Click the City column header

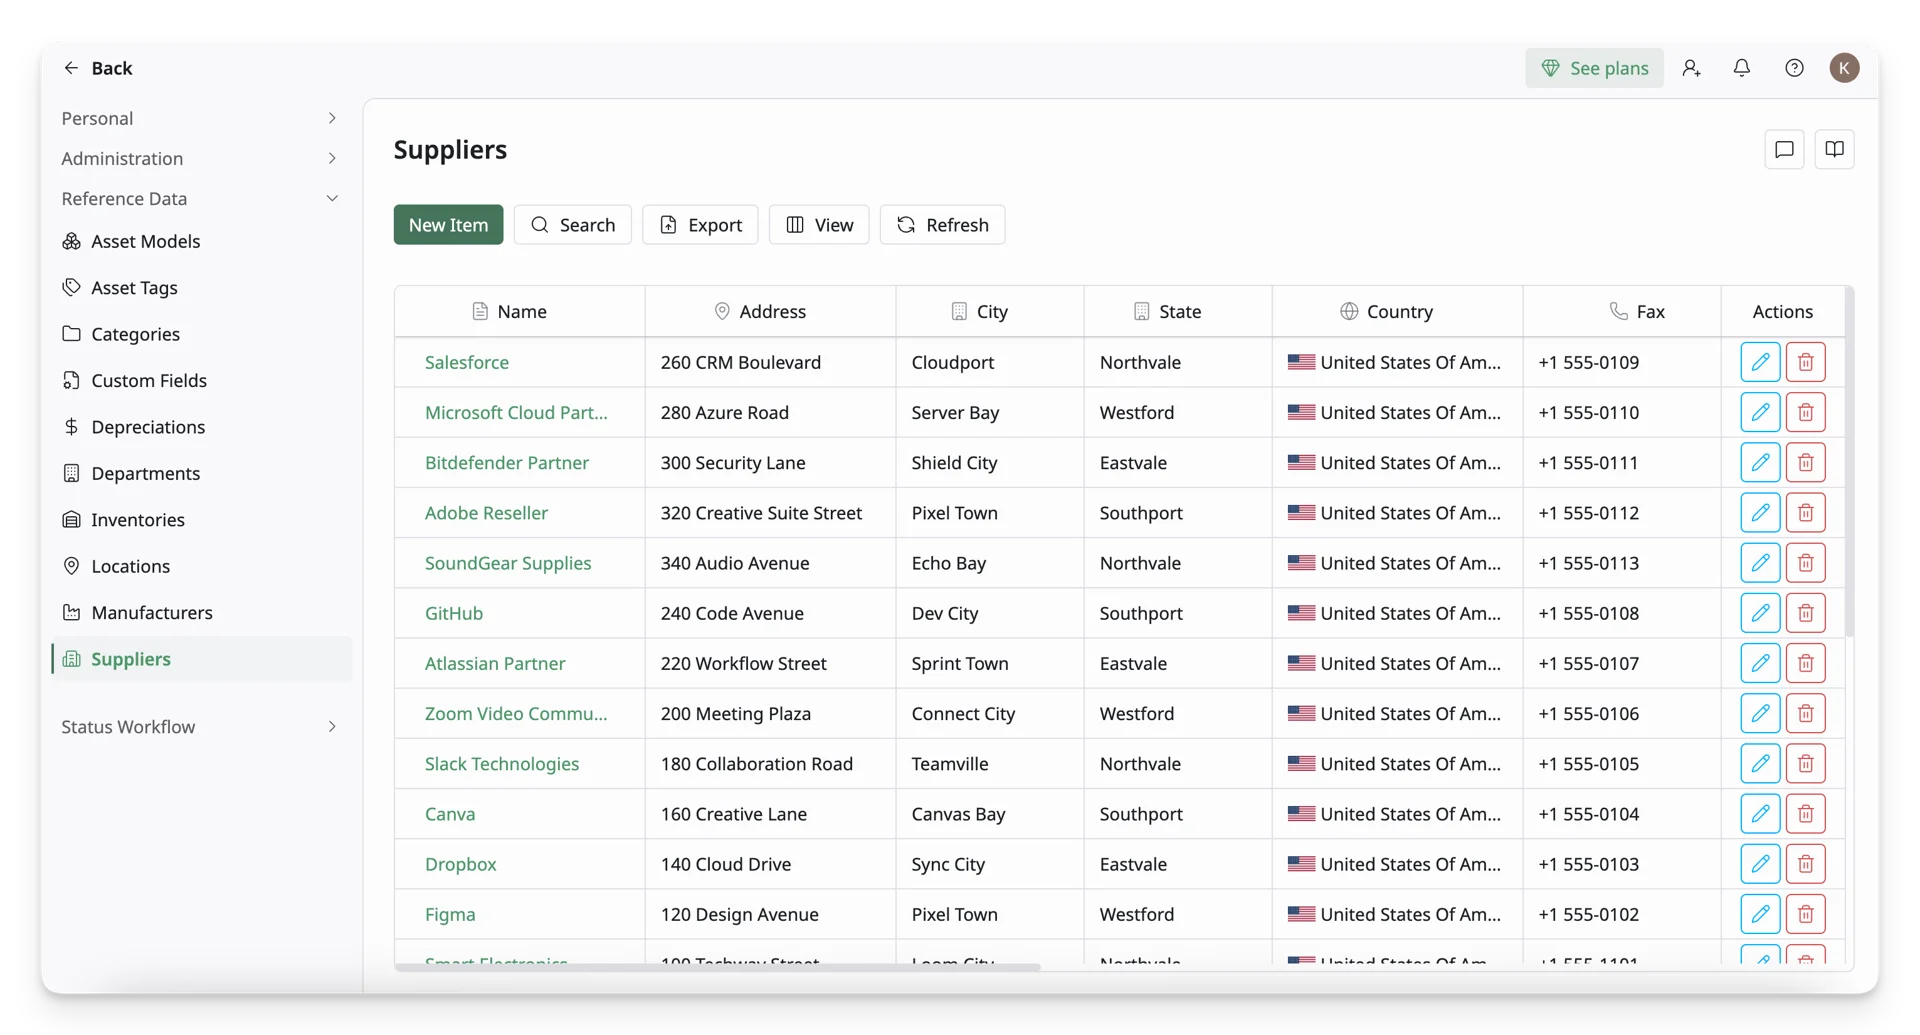990,311
